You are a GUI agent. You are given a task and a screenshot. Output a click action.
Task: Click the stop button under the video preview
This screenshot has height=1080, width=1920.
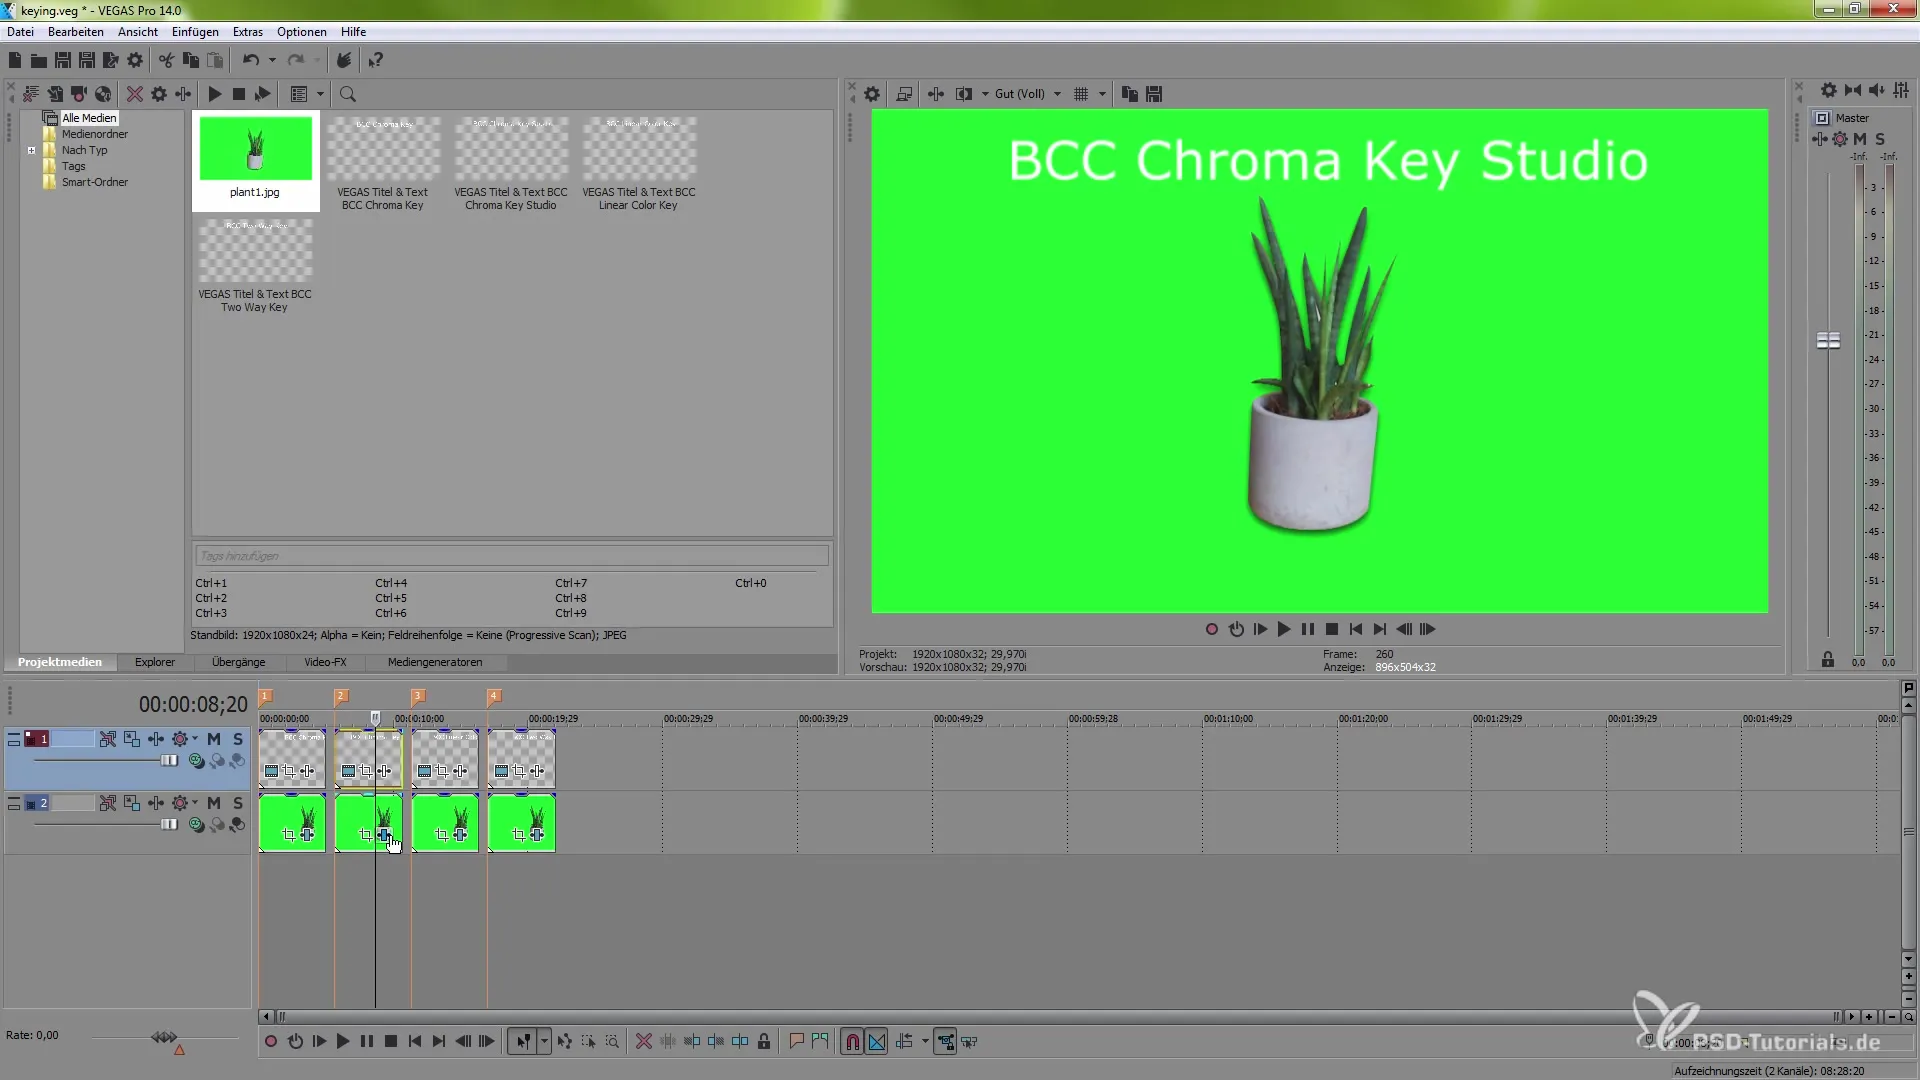[1332, 630]
